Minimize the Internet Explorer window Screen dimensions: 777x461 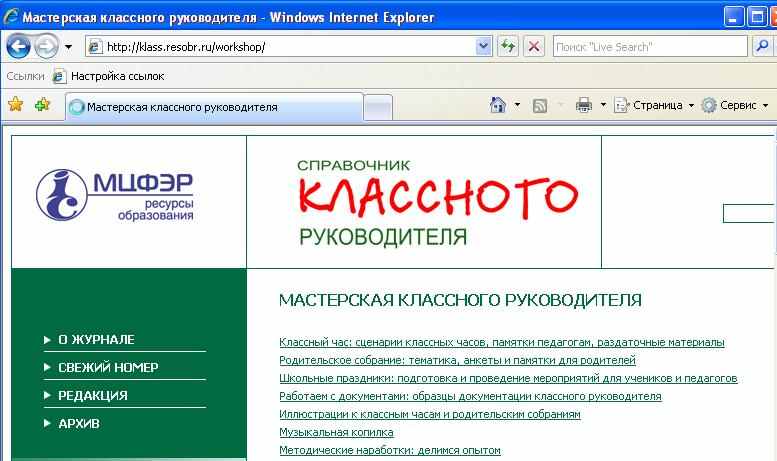733,17
